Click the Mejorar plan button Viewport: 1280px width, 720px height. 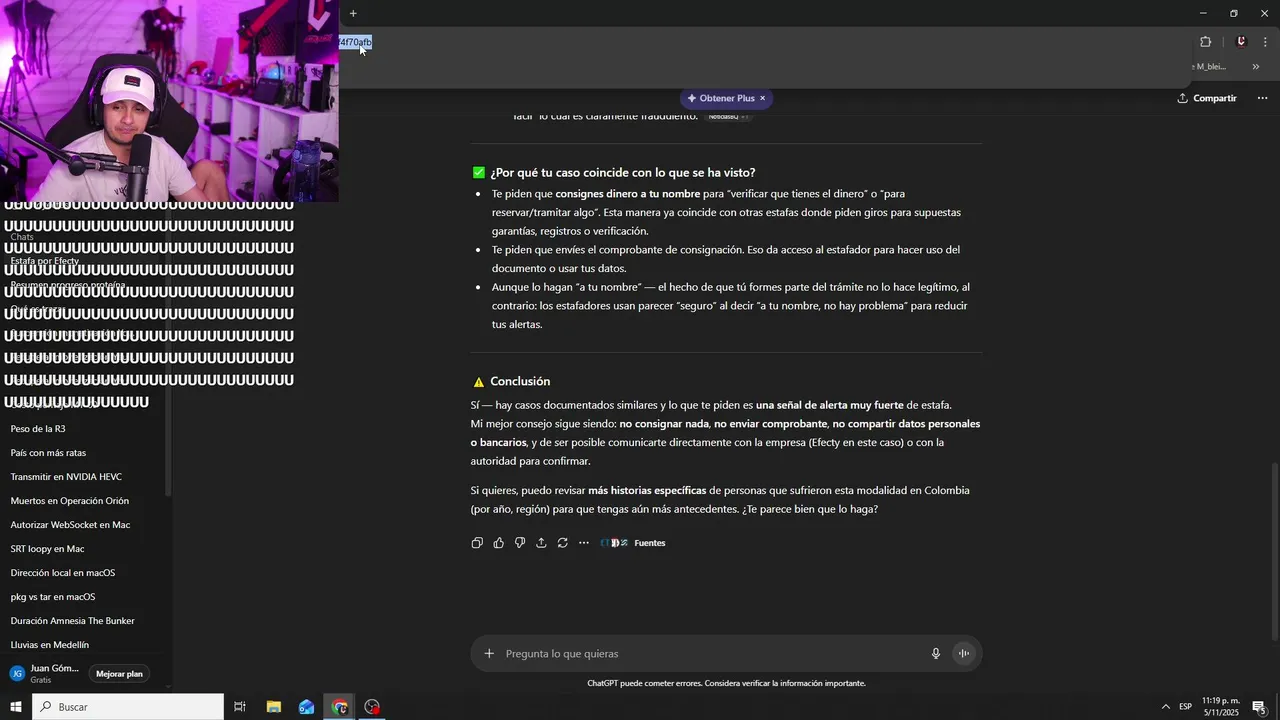click(119, 674)
